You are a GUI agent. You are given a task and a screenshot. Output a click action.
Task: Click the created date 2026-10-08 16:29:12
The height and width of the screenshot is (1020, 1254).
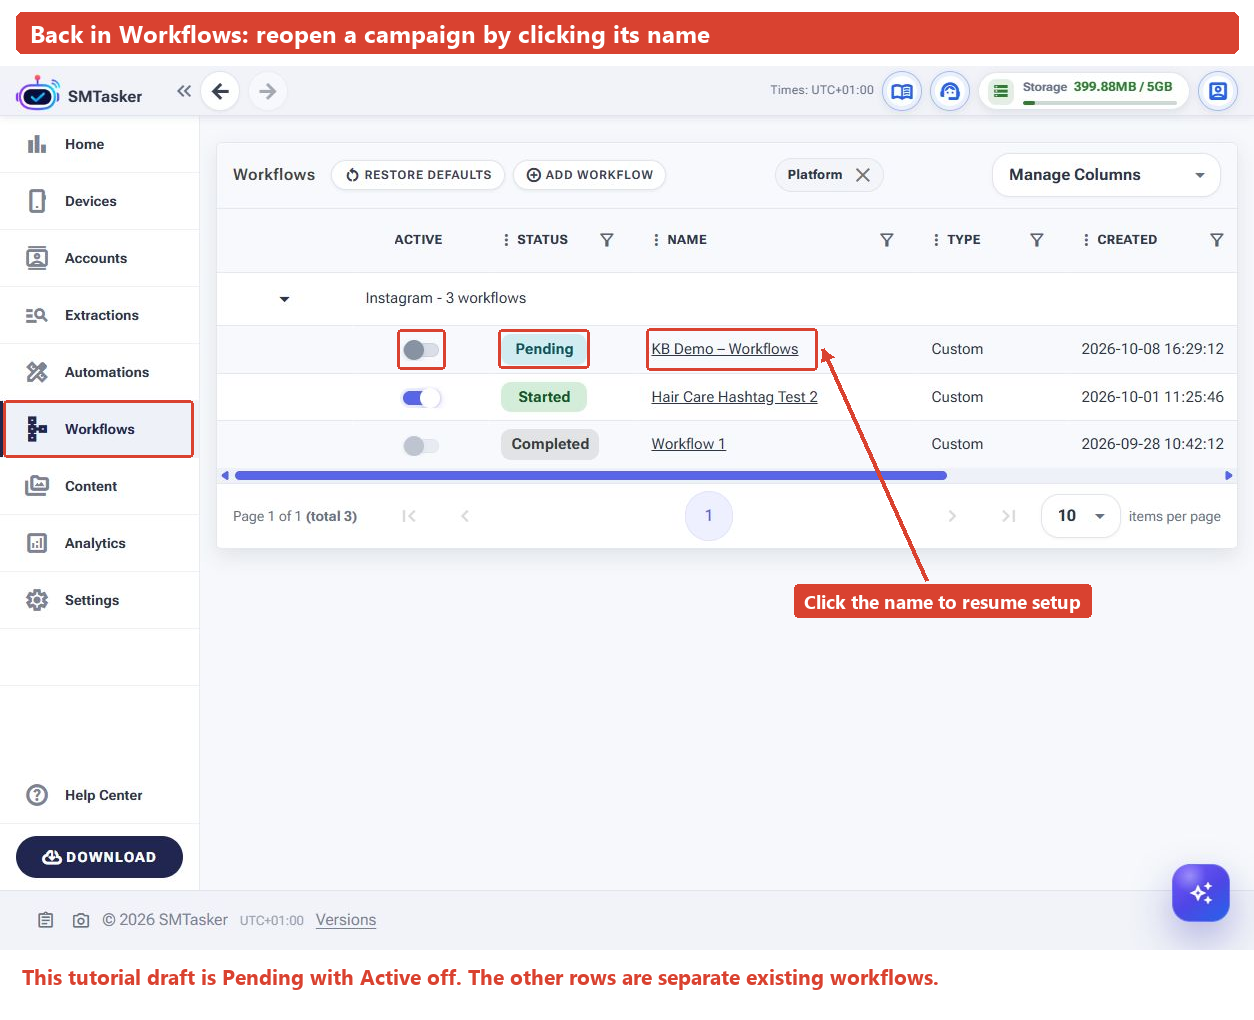(x=1152, y=349)
